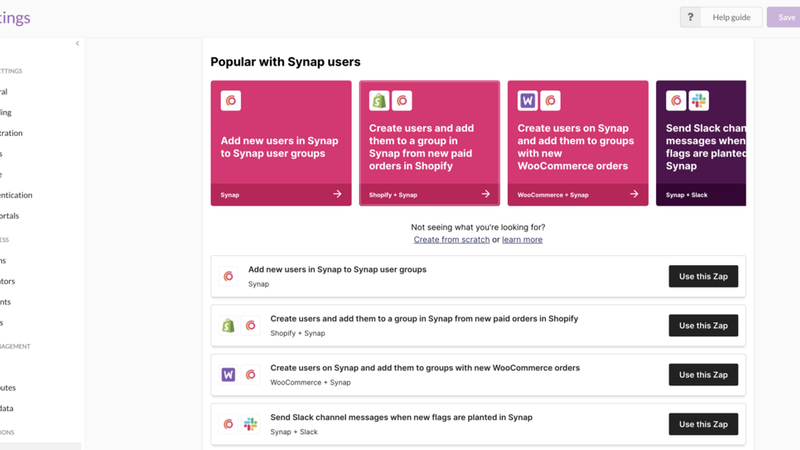Click the arrow on the Synap card footer
The image size is (800, 450).
click(x=337, y=194)
